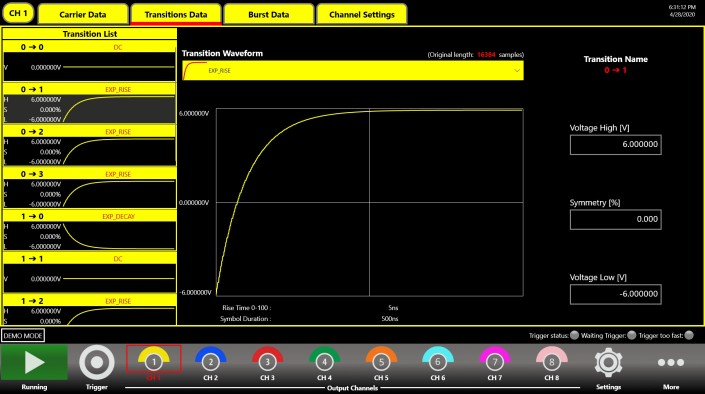Click the Transition Name 0 → 1 text
Viewport: 705px width, 394px height.
(x=615, y=70)
